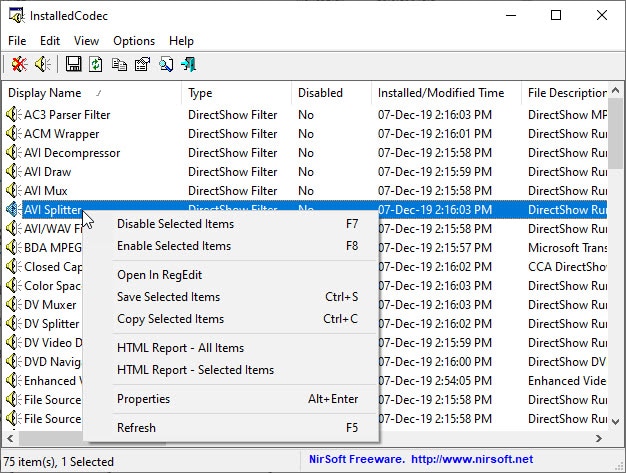Screen dimensions: 626x473
Task: Click the Exit door toolbar icon
Action: click(x=188, y=64)
